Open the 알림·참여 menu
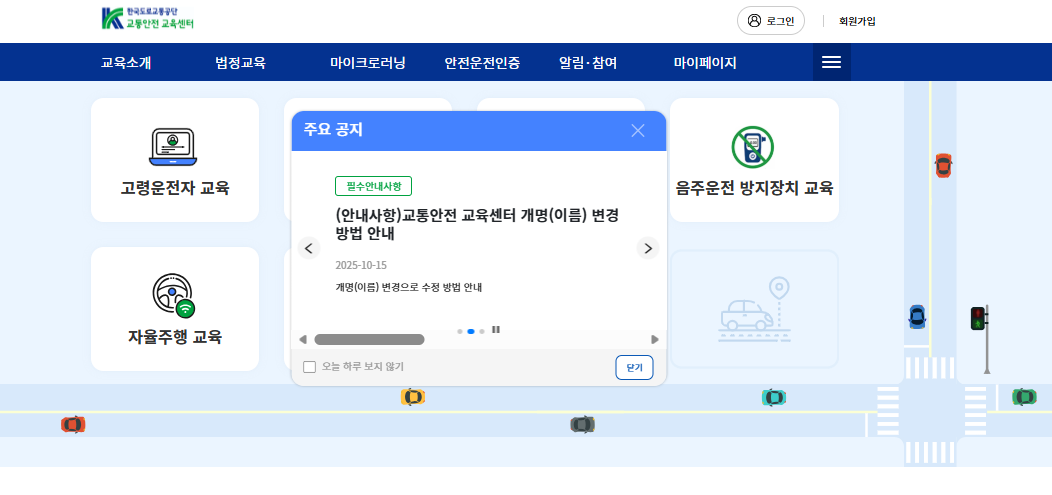 [588, 63]
